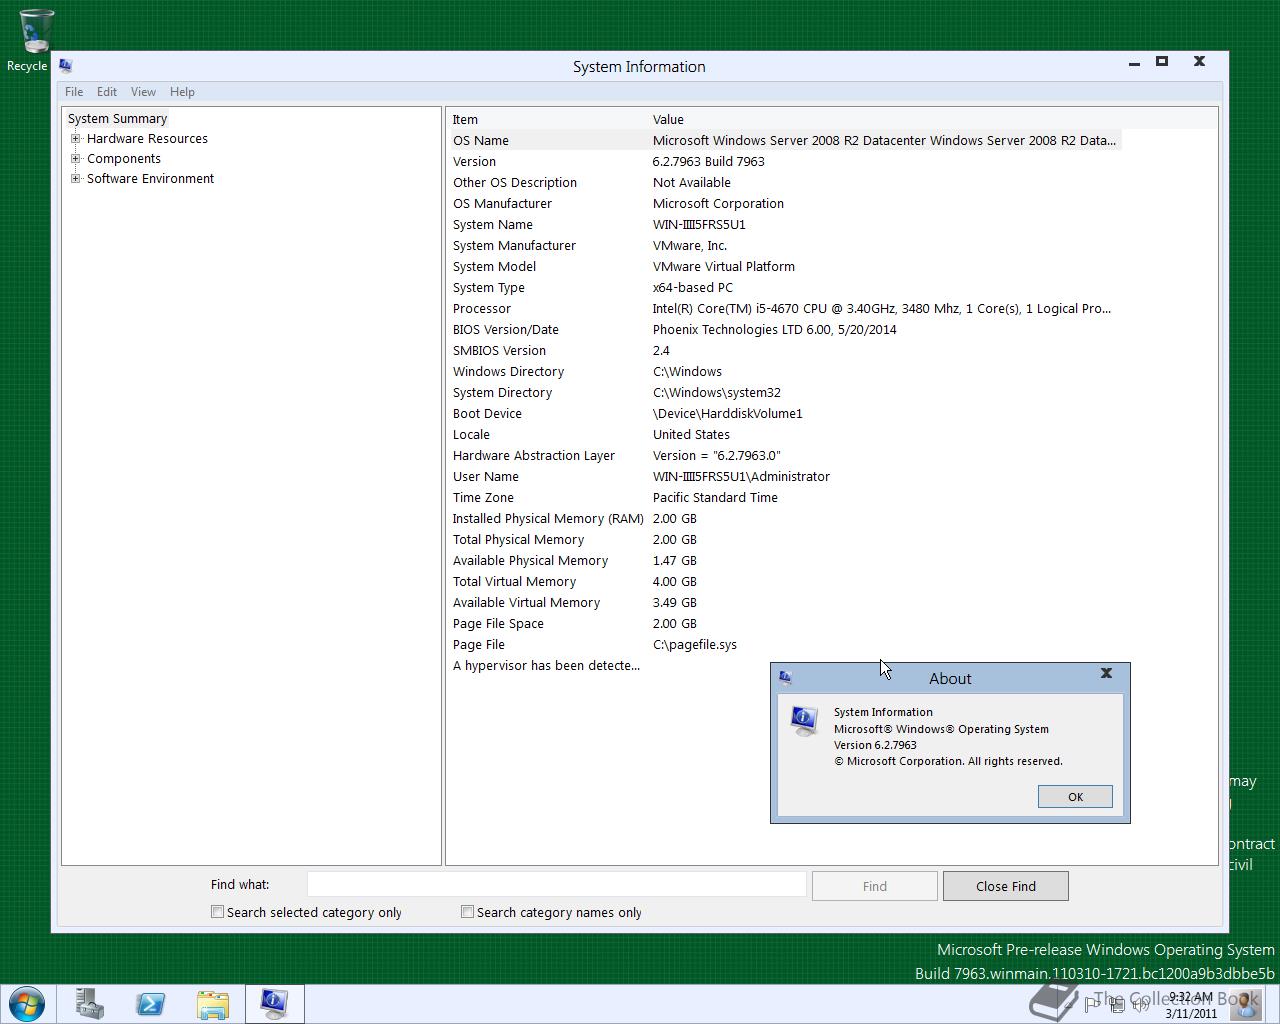Screen dimensions: 1280x1024
Task: Select the Available Physical Memory row
Action: coord(785,561)
